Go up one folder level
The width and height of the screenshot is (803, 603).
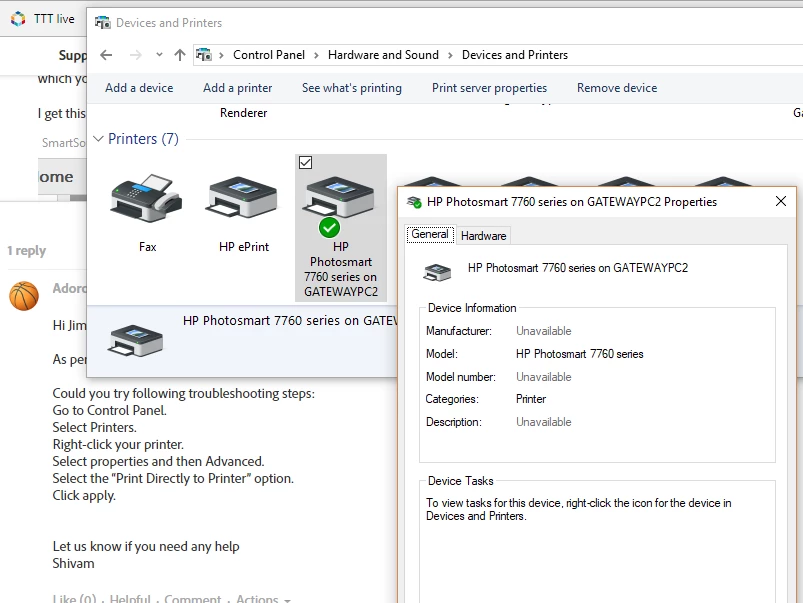180,55
